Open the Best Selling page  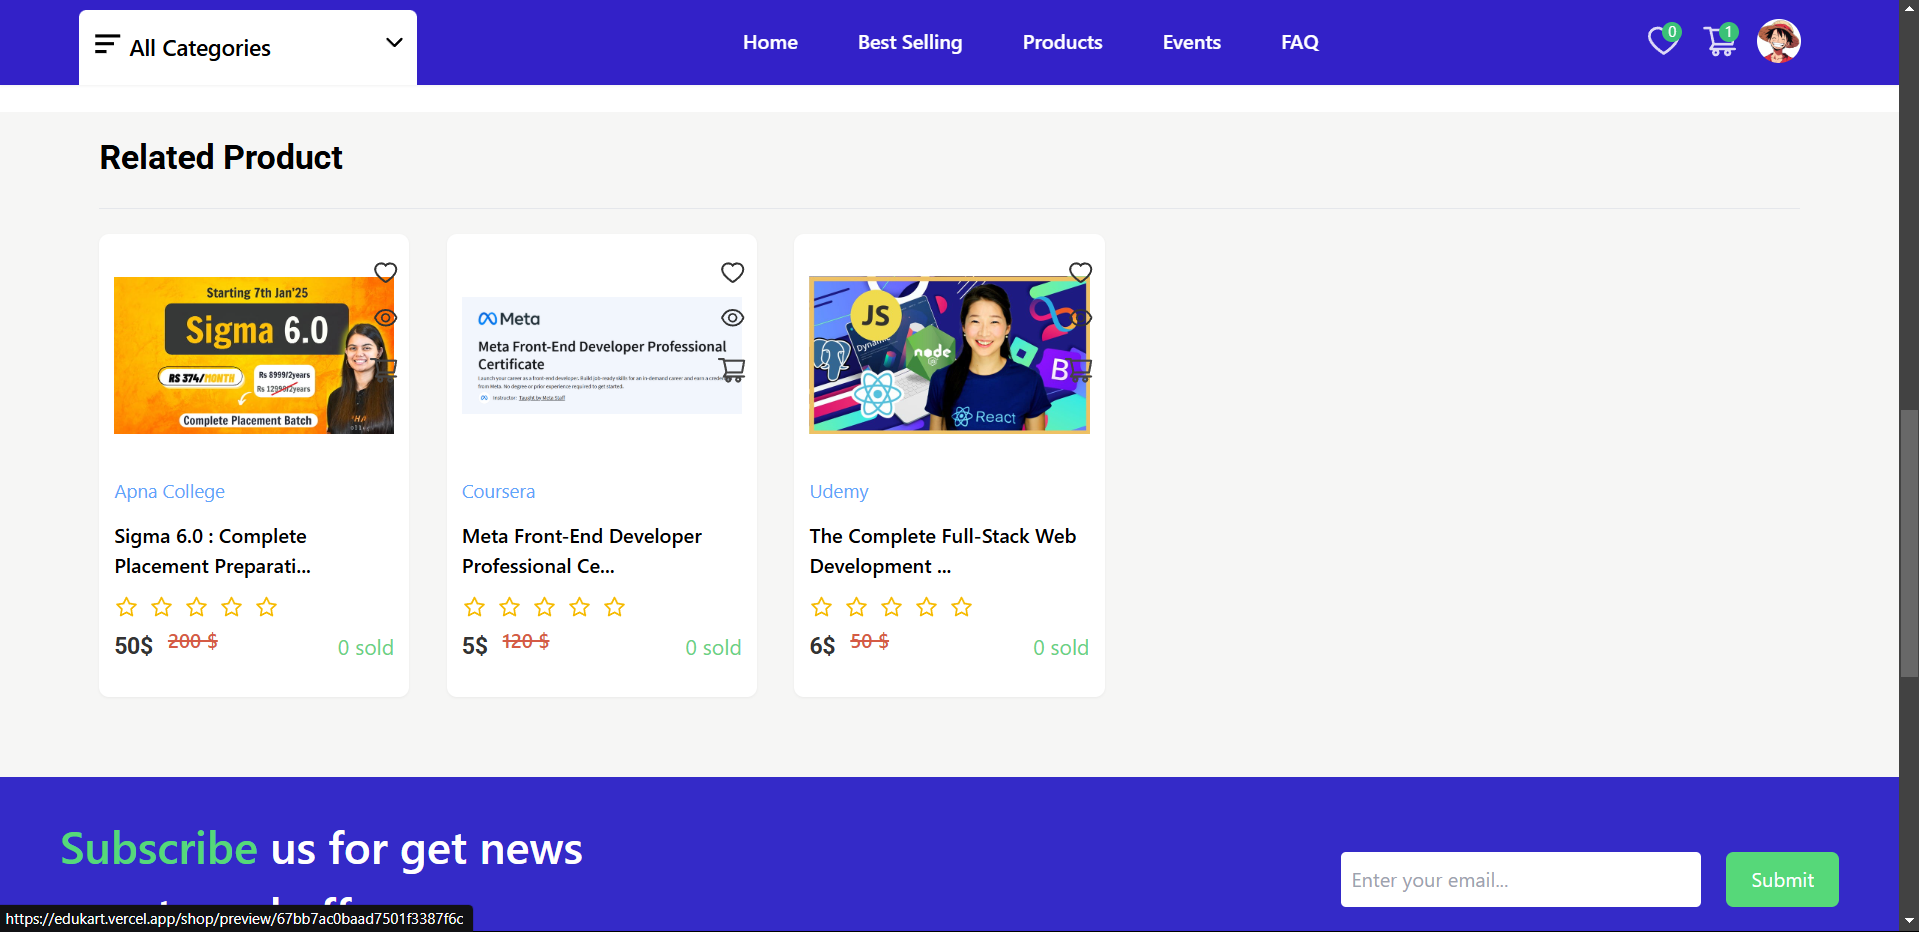910,42
